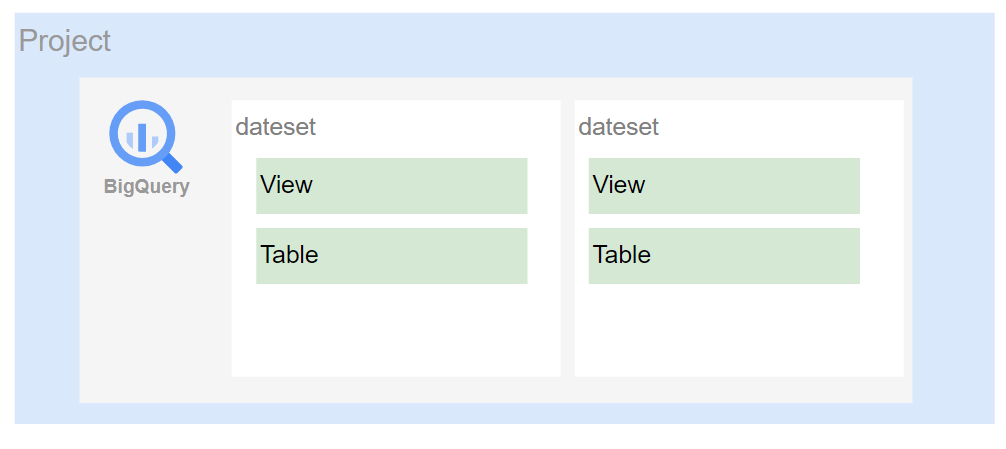Select the View box in the right dateset
The image size is (1006, 449).
(x=724, y=186)
